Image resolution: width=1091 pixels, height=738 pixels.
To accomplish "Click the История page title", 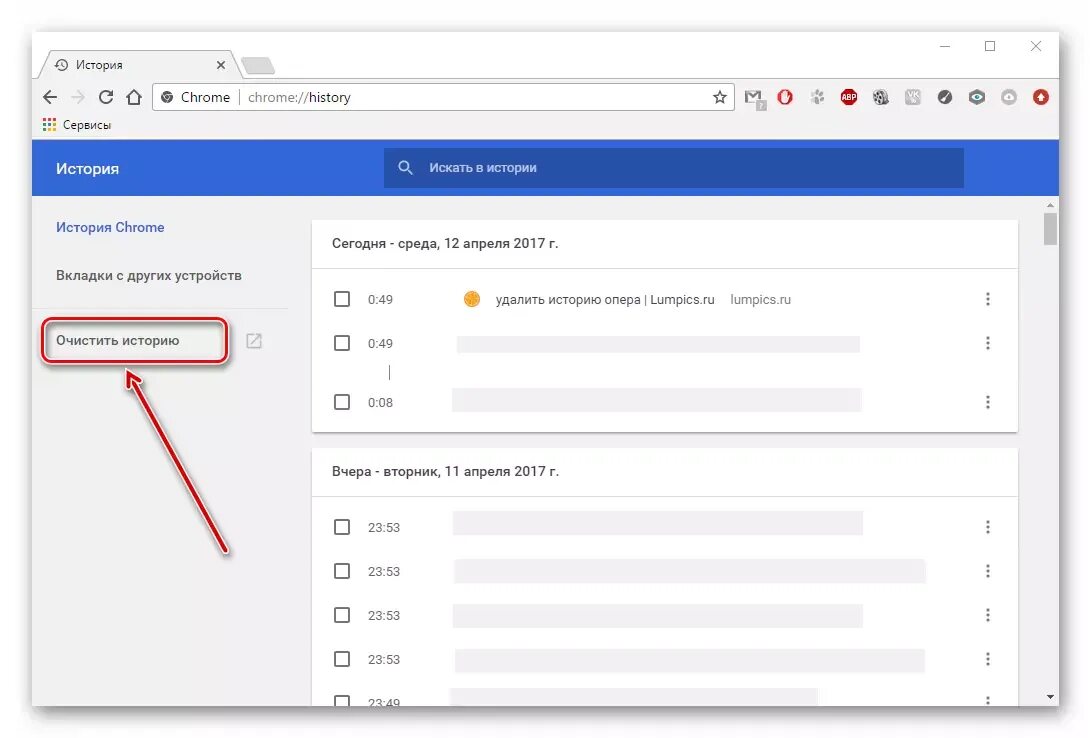I will 87,169.
